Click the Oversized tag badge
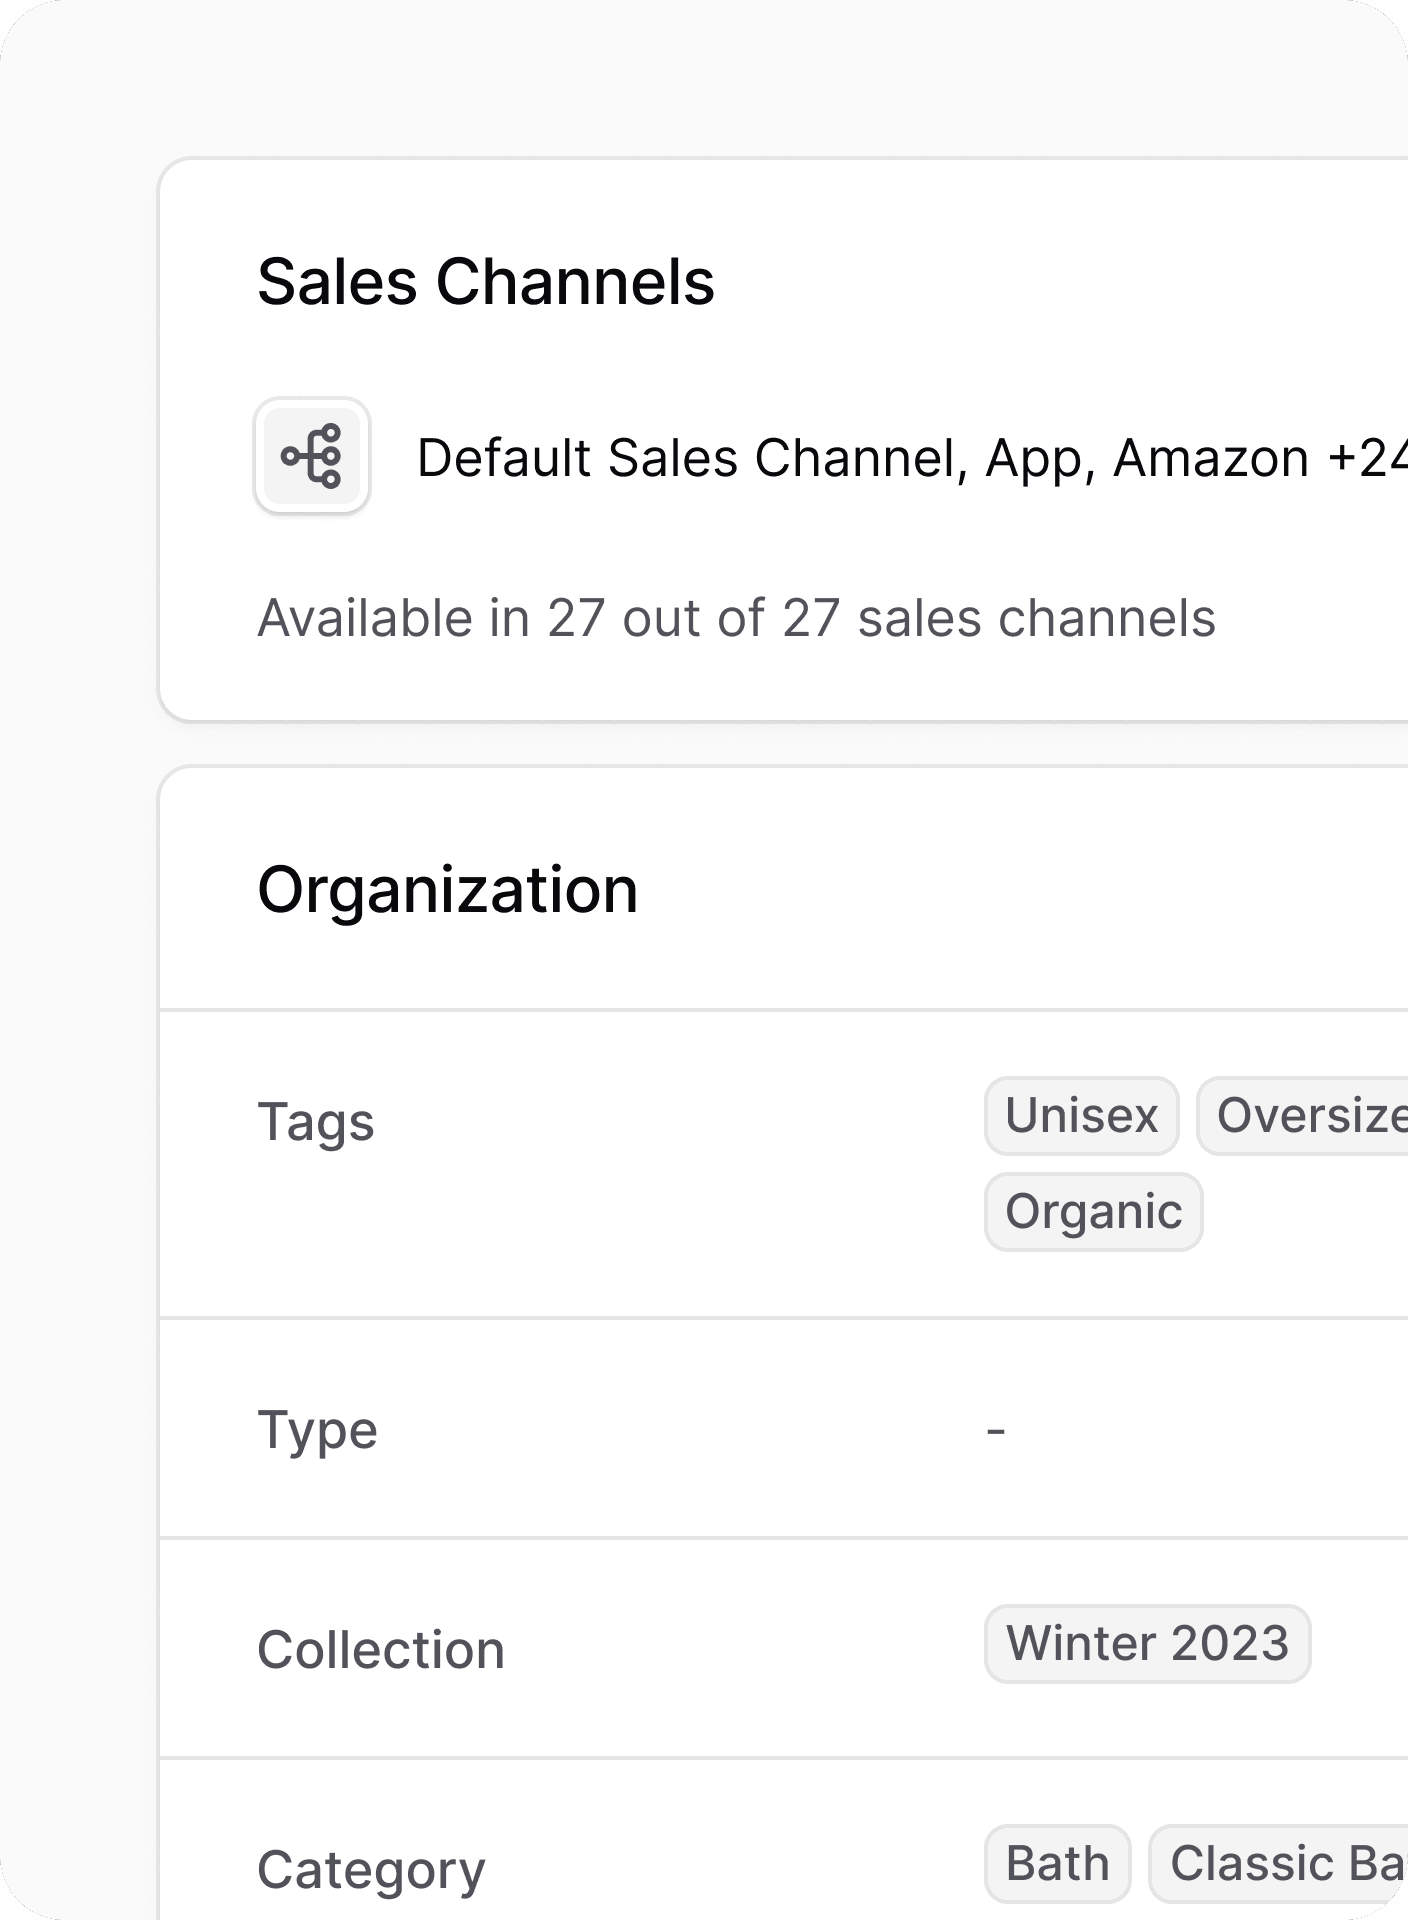This screenshot has width=1408, height=1920. coord(1305,1115)
